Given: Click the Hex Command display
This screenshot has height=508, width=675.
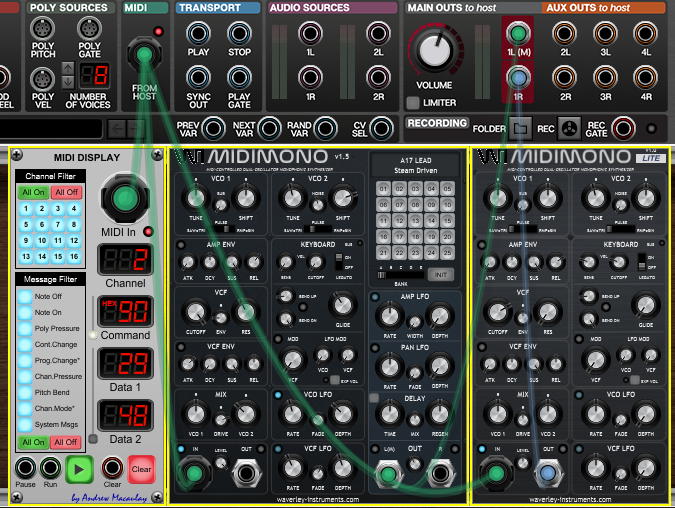Looking at the screenshot, I should [x=125, y=311].
